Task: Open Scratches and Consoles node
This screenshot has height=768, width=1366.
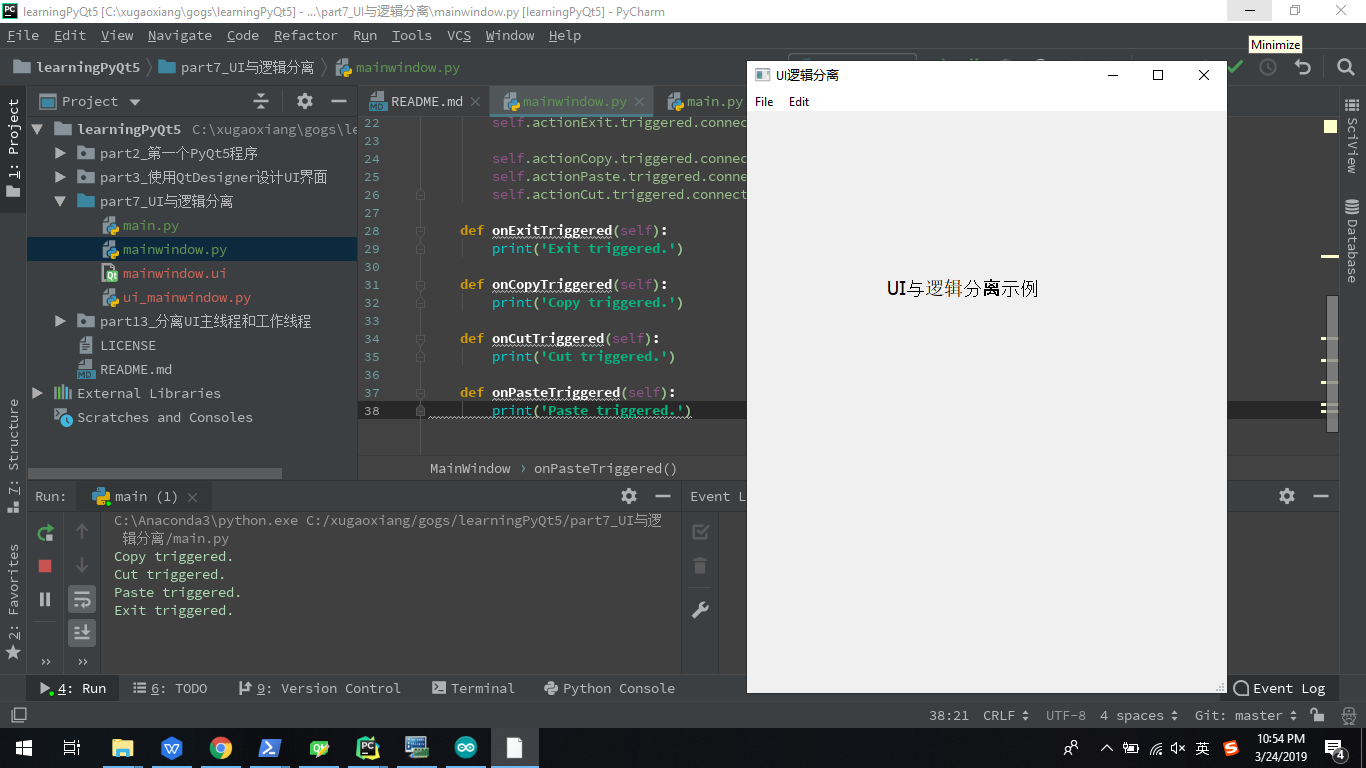Action: point(164,417)
